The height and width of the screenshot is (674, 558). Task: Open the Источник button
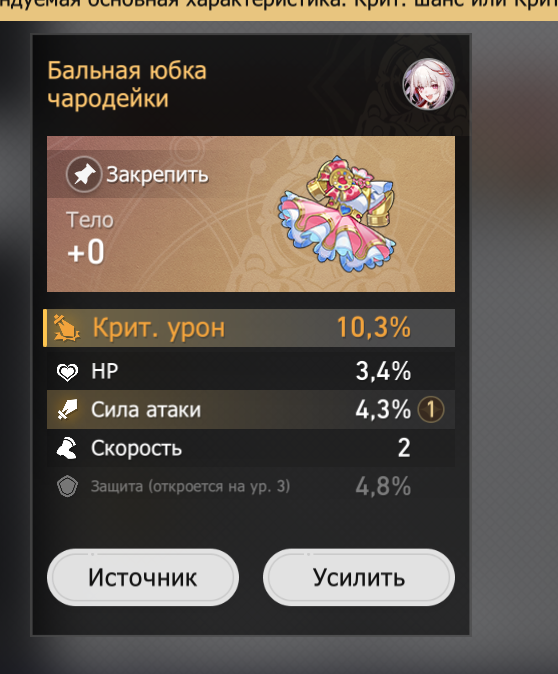pyautogui.click(x=143, y=577)
